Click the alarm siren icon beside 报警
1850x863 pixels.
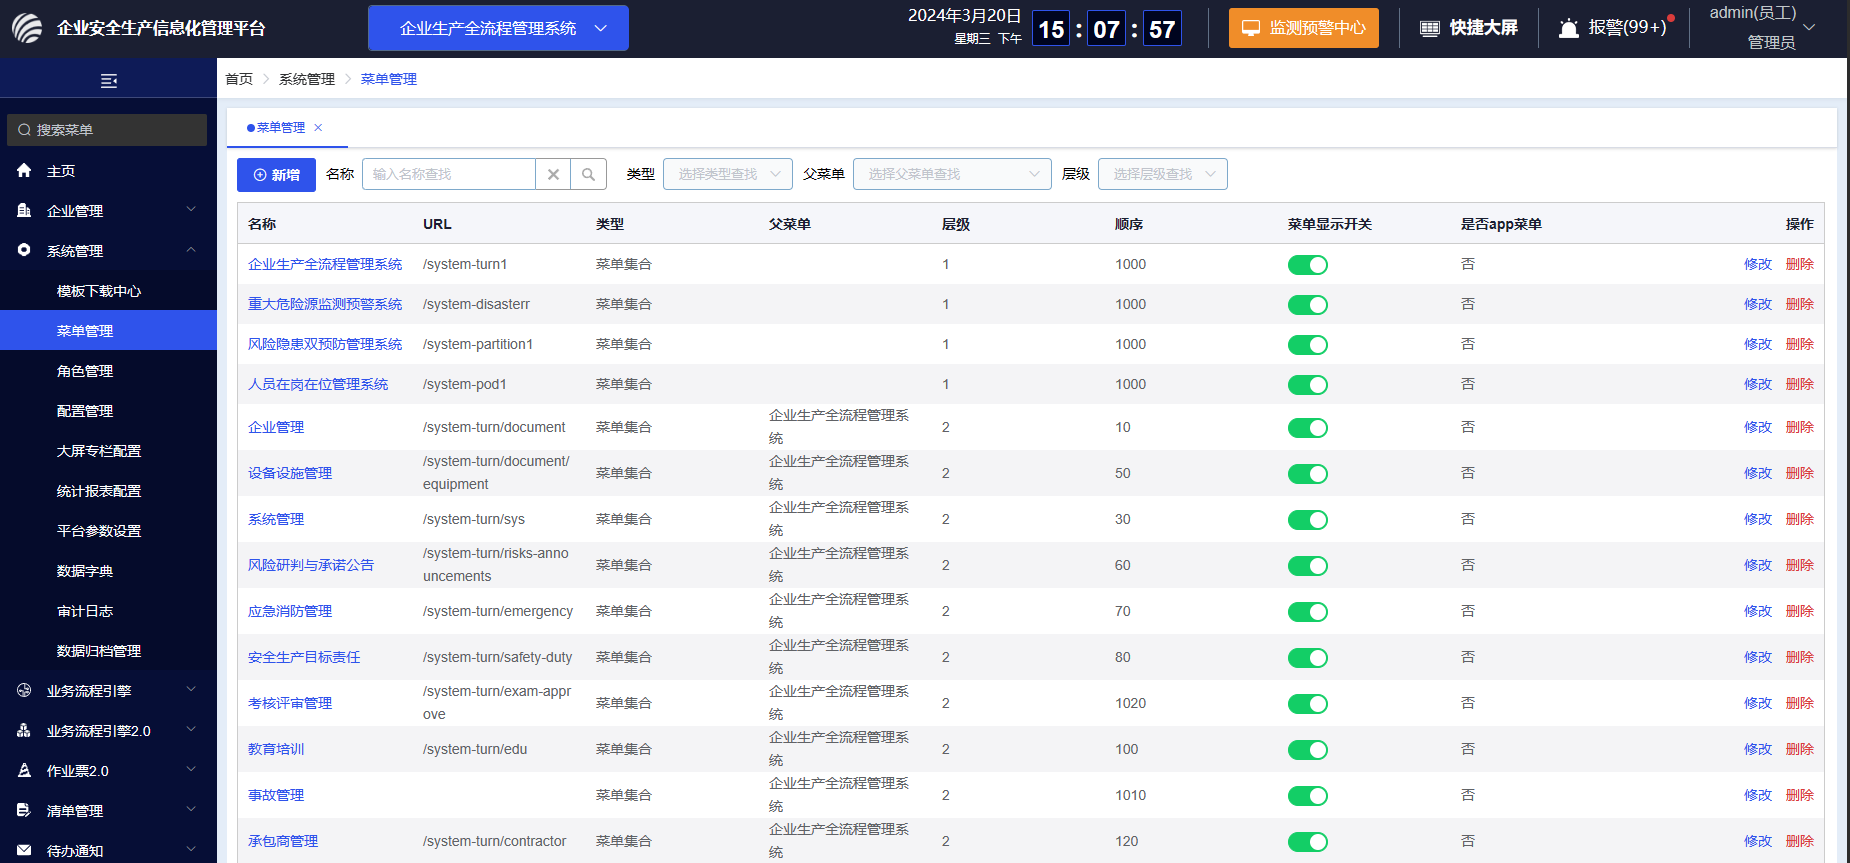coord(1569,28)
